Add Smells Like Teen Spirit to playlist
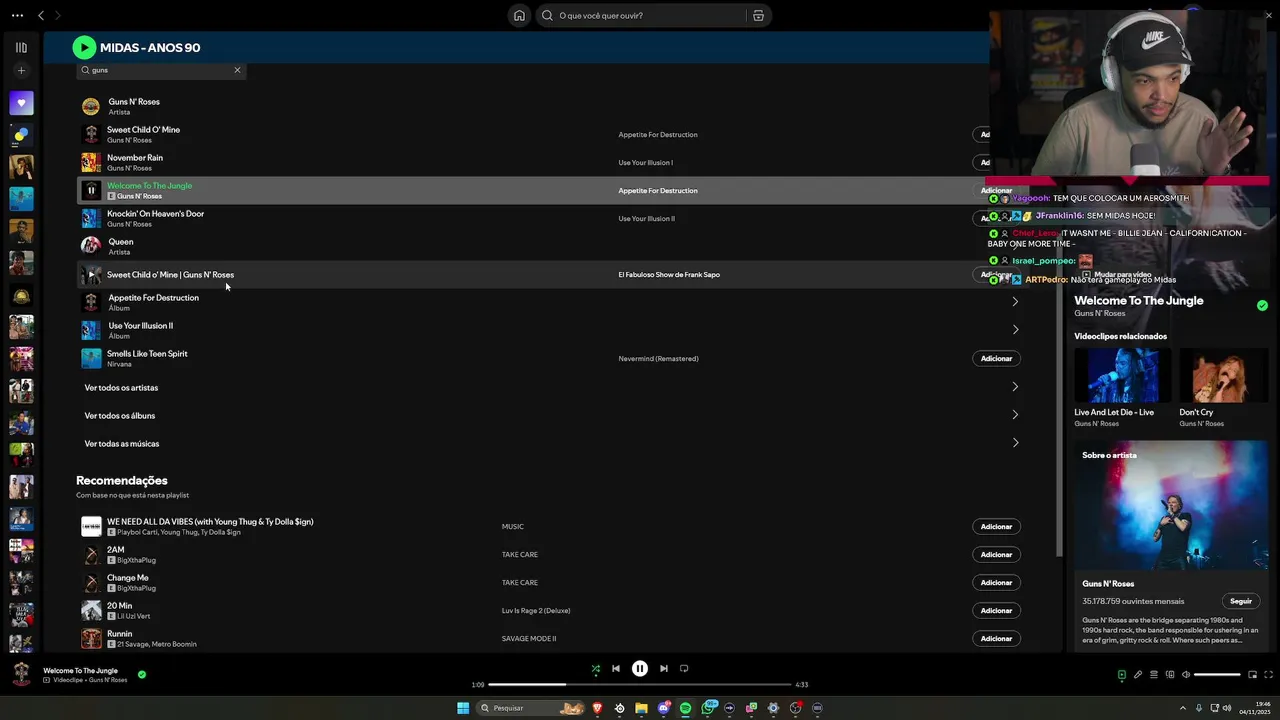Screen dimensions: 1280x720 pos(996,358)
